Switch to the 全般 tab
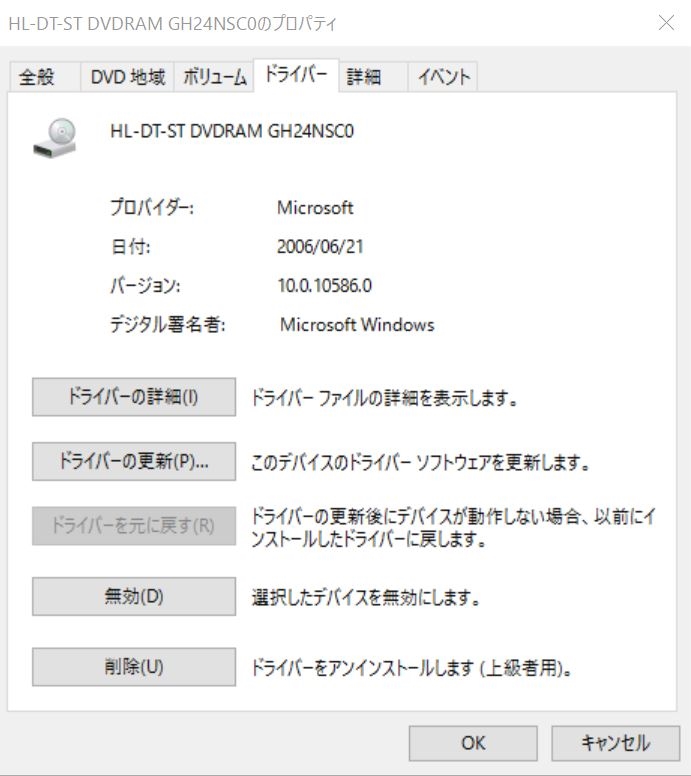Image resolution: width=691 pixels, height=776 pixels. coord(37,77)
